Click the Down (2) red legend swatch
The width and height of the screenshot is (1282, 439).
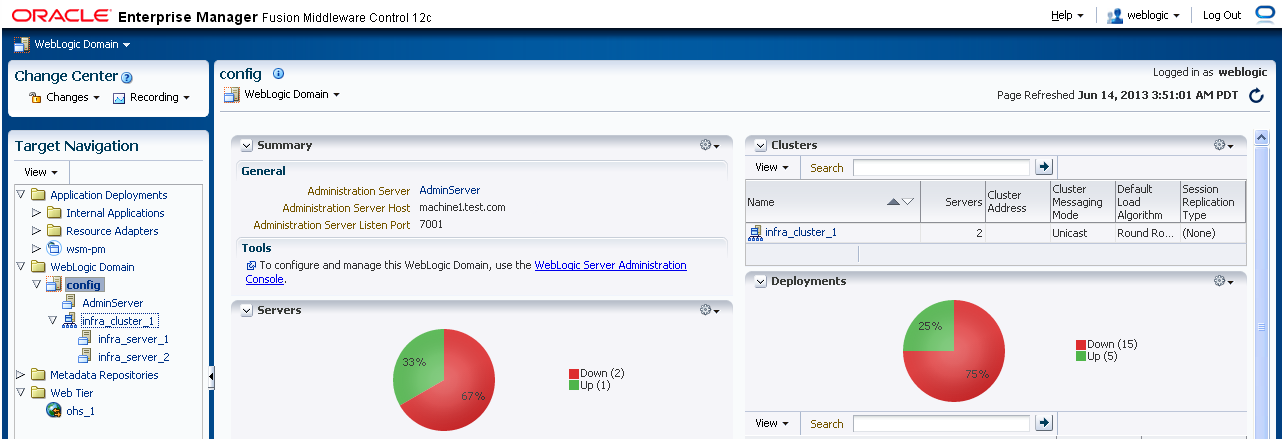click(x=574, y=374)
